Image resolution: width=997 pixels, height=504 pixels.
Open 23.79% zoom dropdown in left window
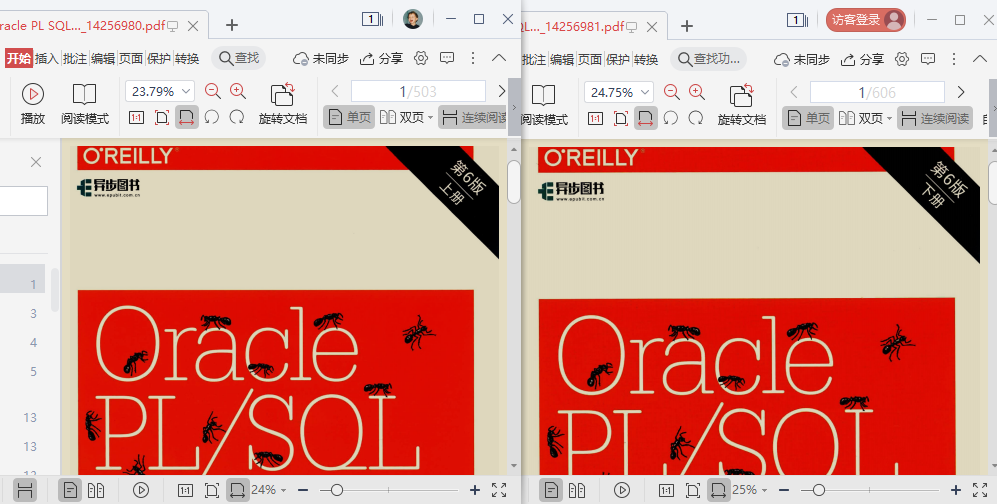pyautogui.click(x=160, y=92)
